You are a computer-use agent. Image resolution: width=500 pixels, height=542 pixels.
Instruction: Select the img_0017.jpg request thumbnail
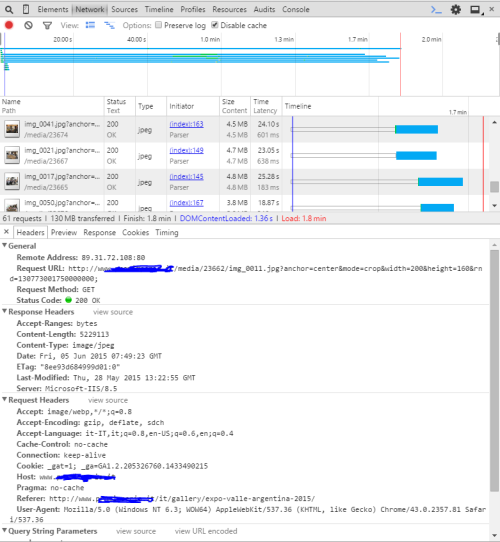12,181
